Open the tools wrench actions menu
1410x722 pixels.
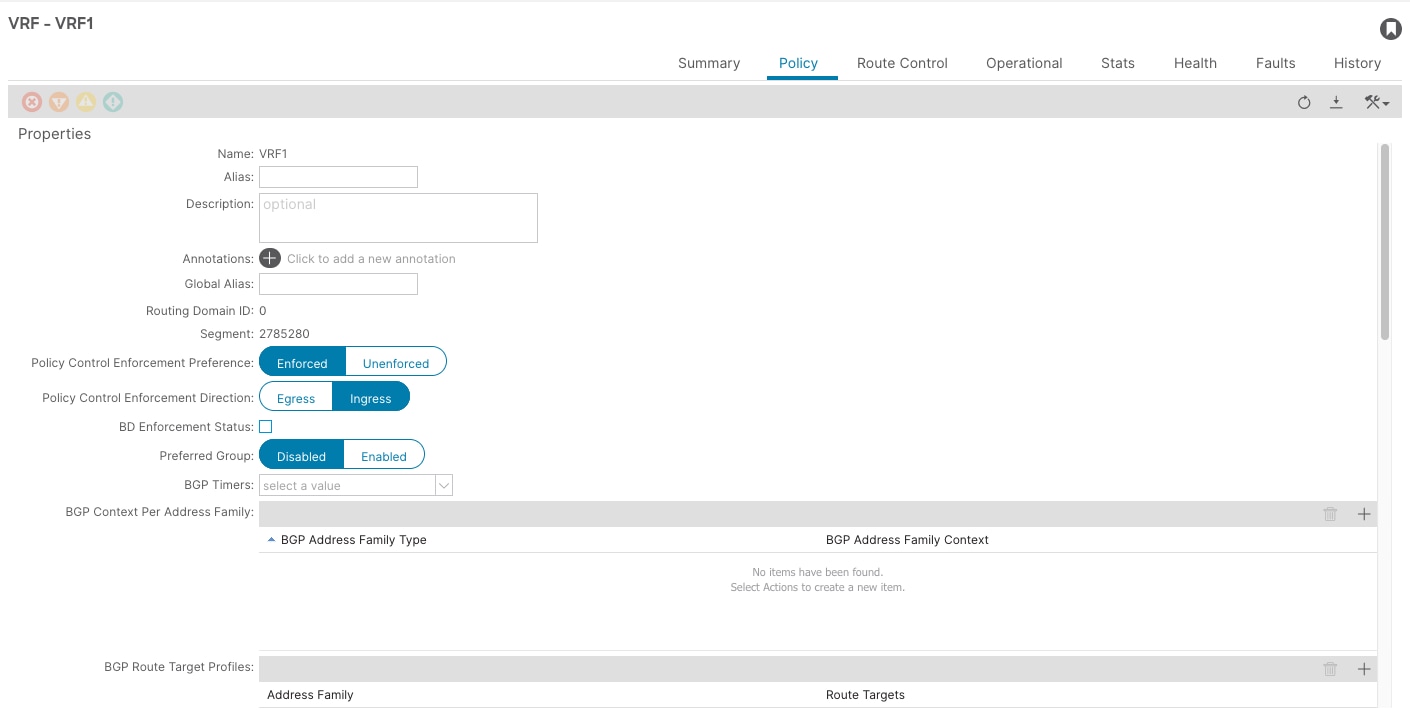[x=1376, y=102]
